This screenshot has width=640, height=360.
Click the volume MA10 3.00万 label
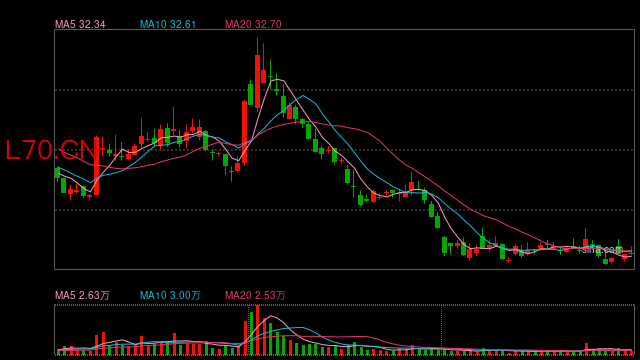[170, 295]
